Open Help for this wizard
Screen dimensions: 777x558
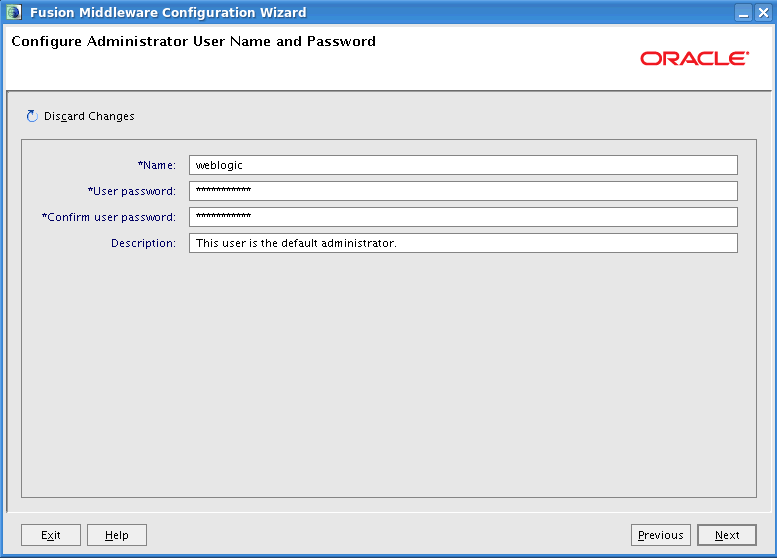117,535
